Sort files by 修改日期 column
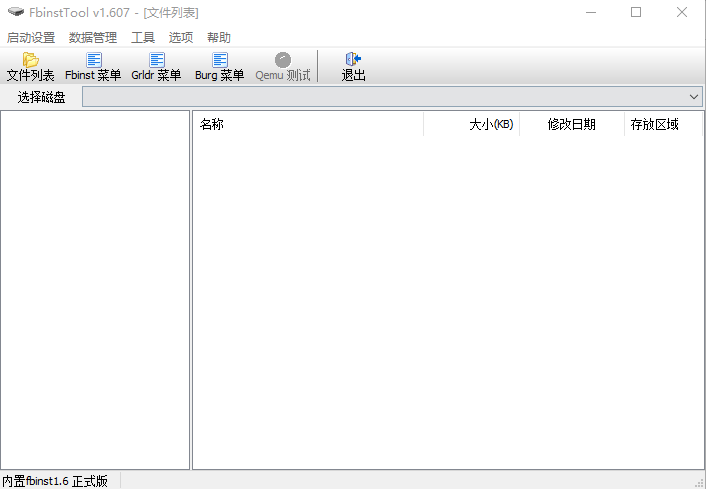The height and width of the screenshot is (489, 706). point(572,124)
